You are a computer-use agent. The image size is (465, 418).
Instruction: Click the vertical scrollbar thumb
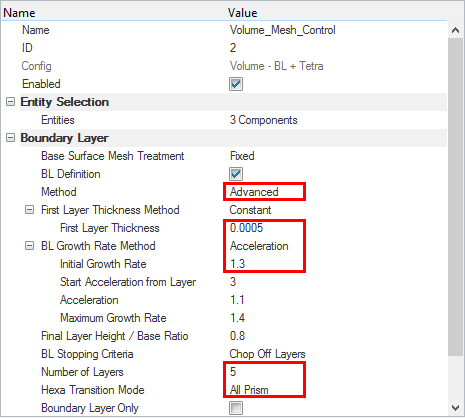click(x=455, y=197)
